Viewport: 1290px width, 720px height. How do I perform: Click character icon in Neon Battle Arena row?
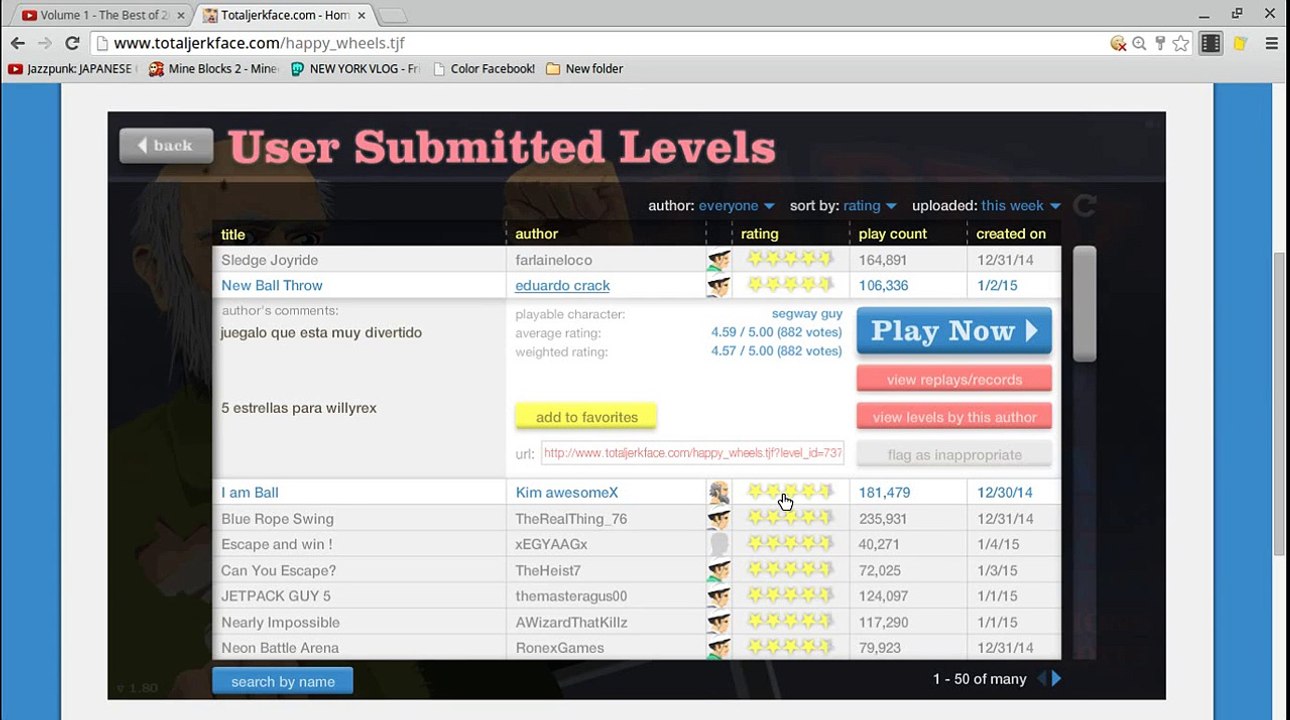[719, 648]
